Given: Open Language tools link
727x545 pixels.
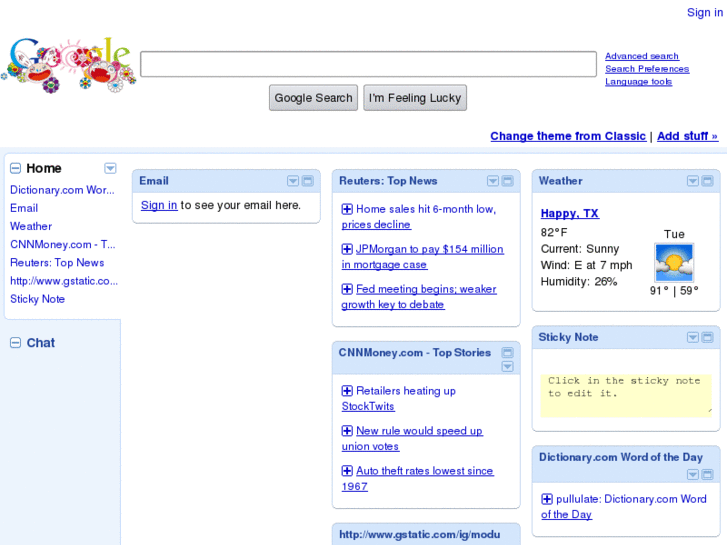Looking at the screenshot, I should point(638,82).
